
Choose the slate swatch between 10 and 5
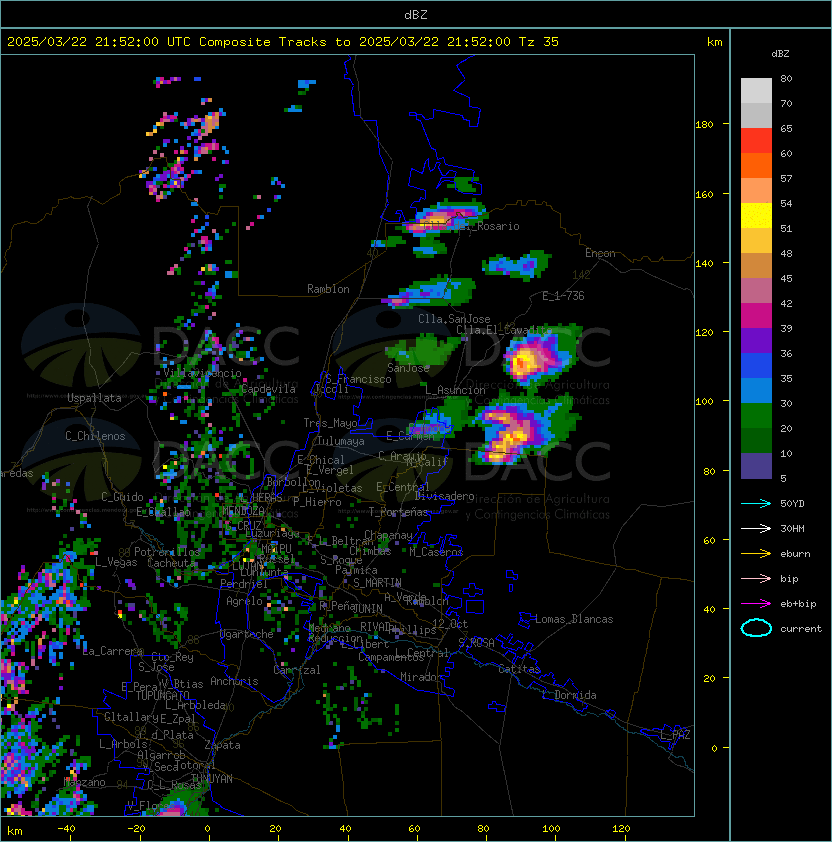(756, 466)
